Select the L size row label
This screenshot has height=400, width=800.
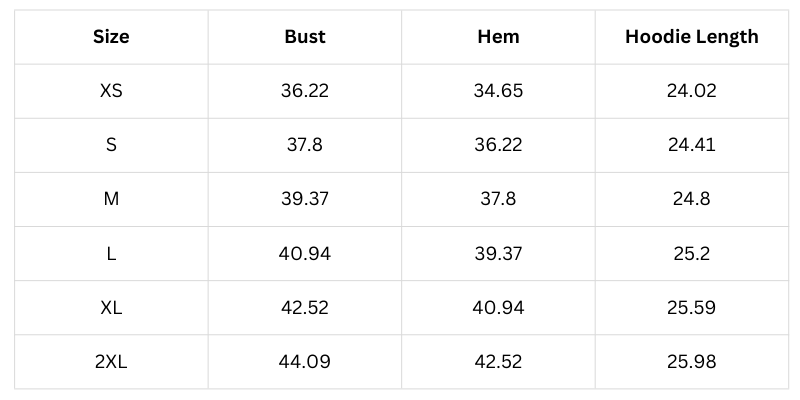click(111, 253)
